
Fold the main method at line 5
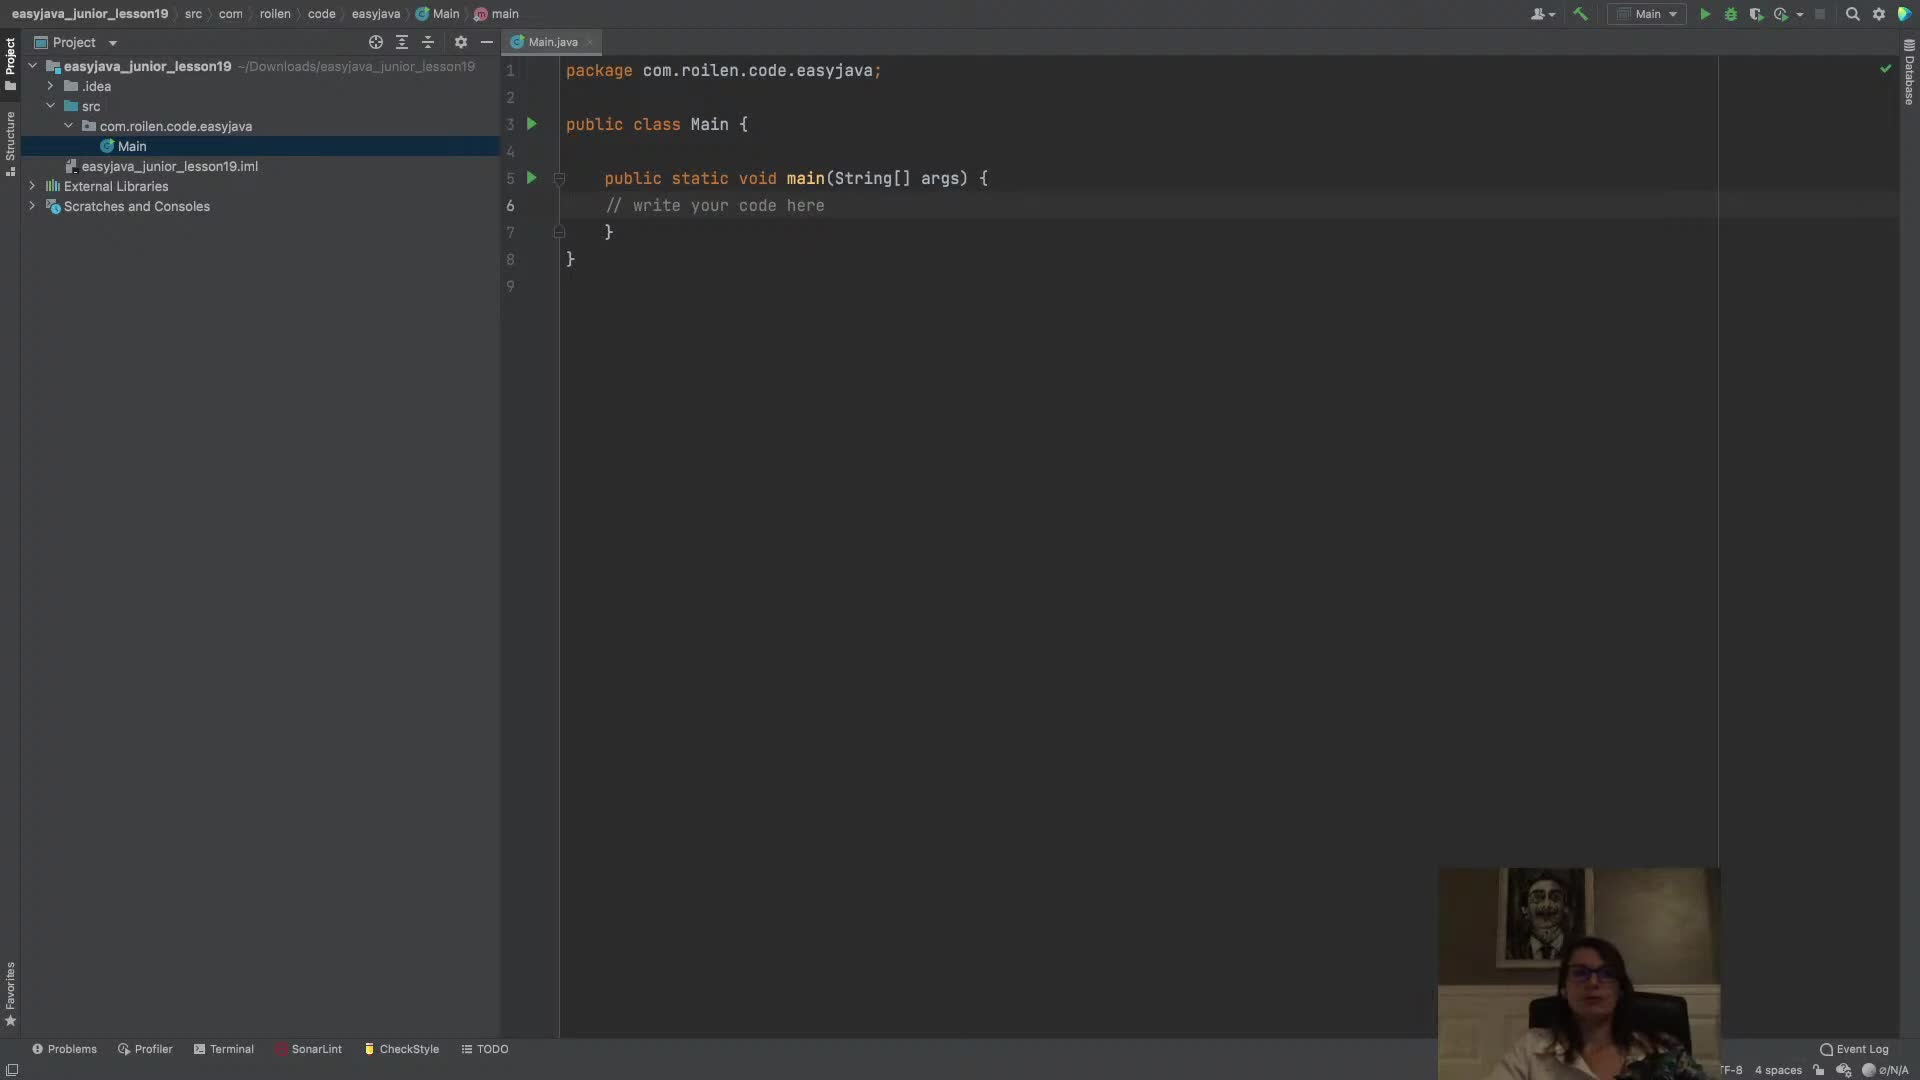[x=560, y=179]
